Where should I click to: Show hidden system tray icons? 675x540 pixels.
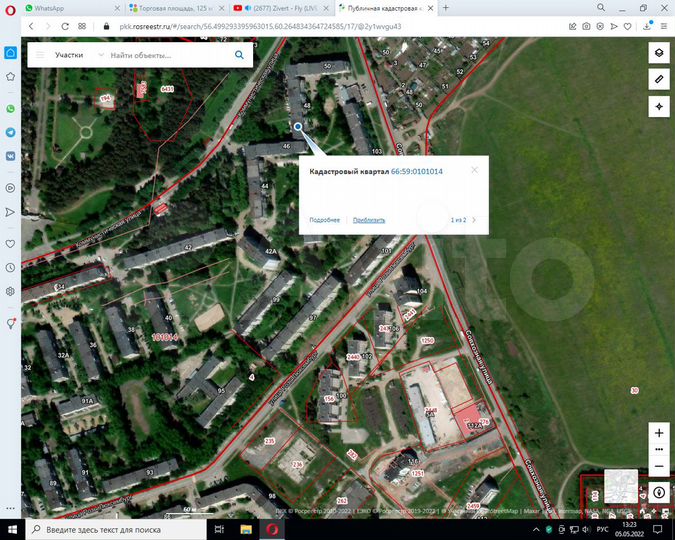pyautogui.click(x=536, y=529)
